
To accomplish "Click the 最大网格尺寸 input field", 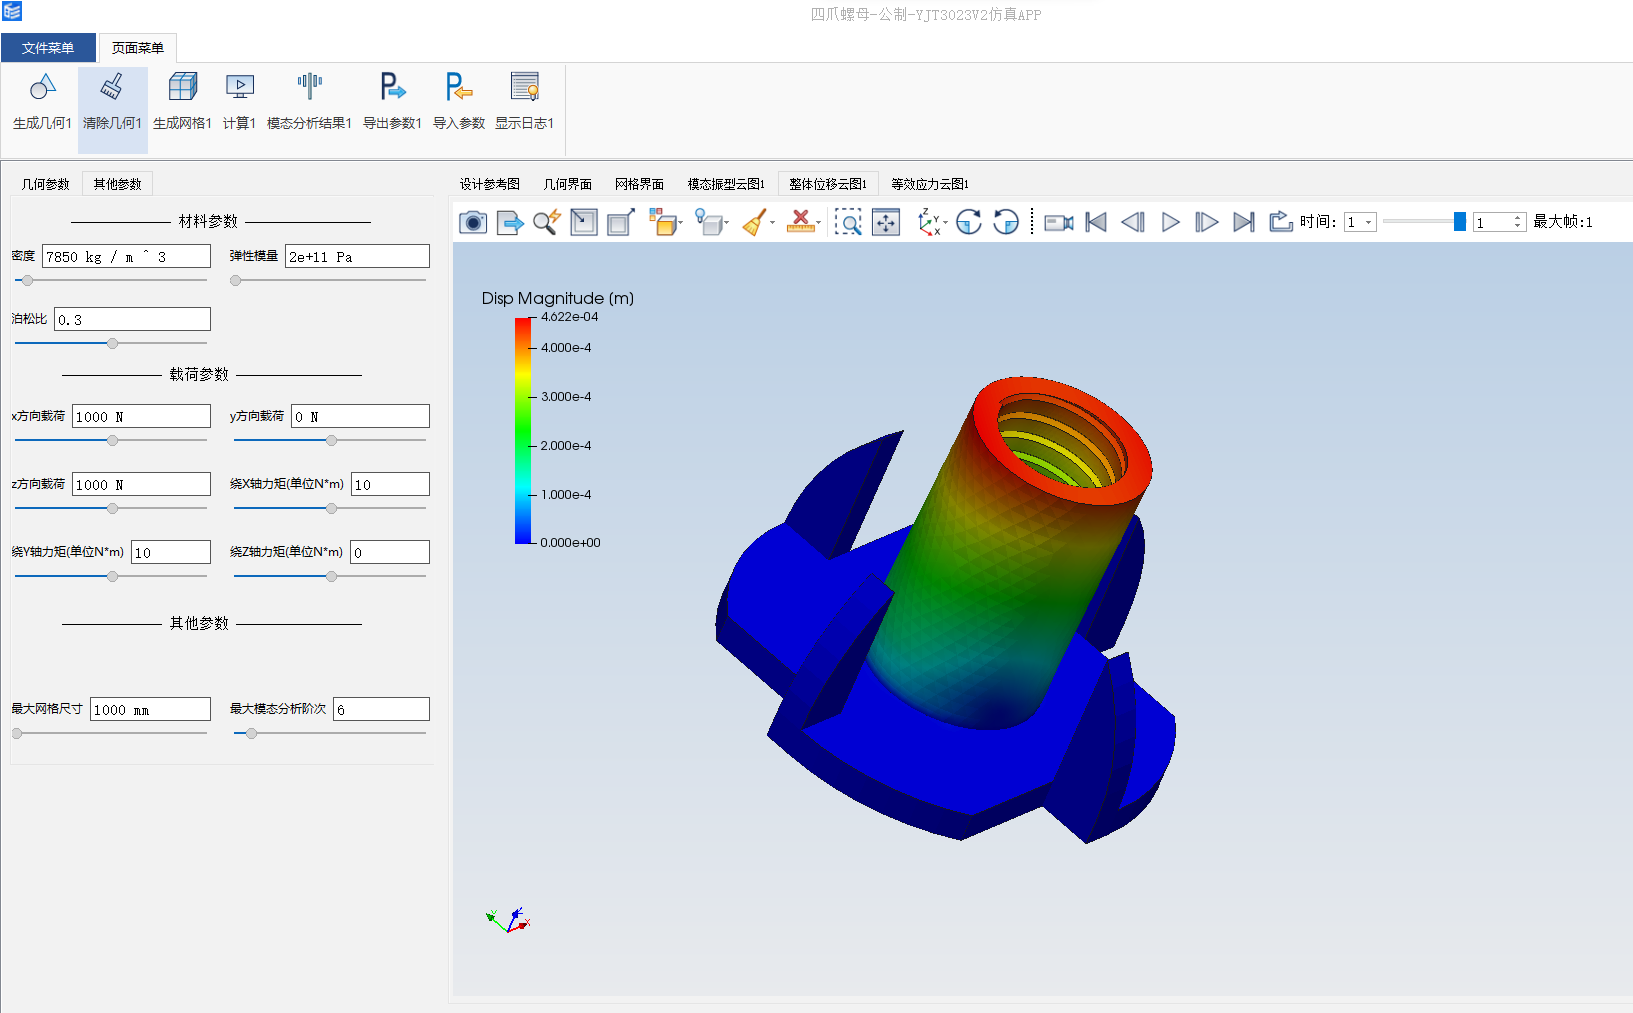I will tap(150, 710).
